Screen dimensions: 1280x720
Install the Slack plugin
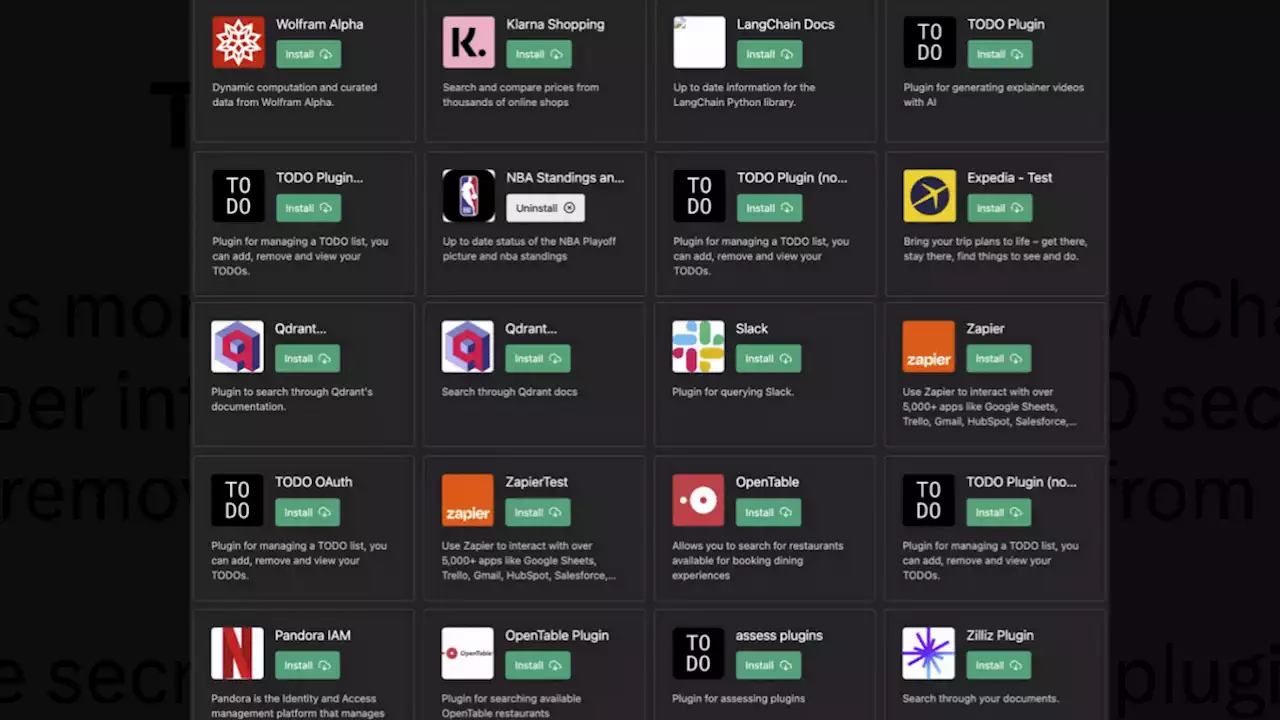click(x=768, y=358)
